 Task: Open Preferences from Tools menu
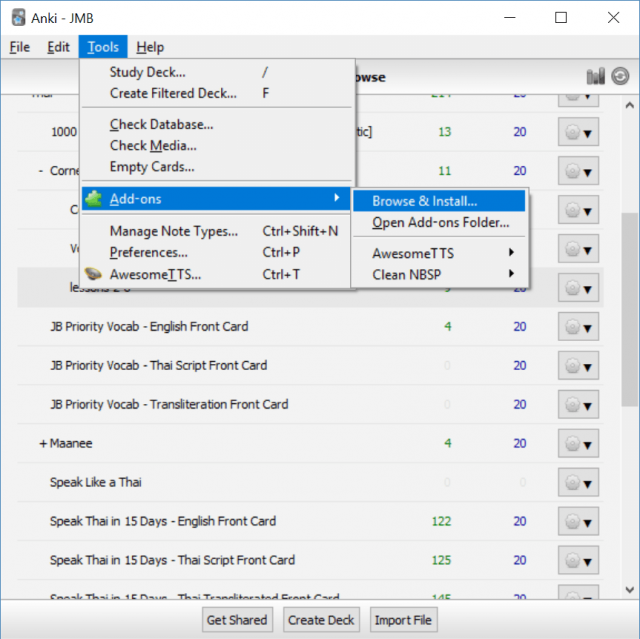(x=216, y=252)
